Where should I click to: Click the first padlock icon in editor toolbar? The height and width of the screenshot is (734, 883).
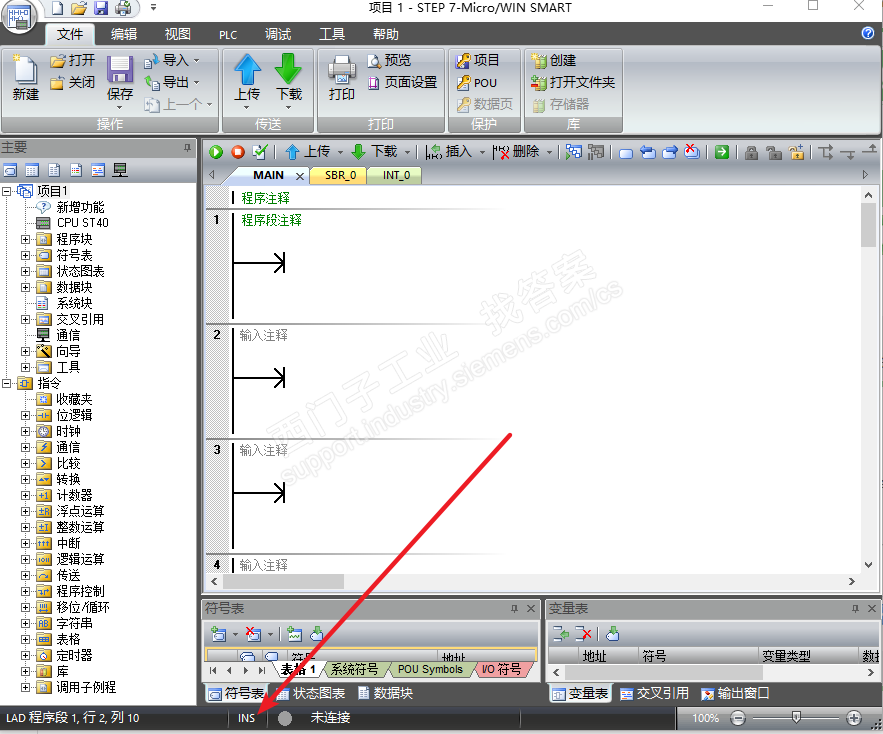pos(751,153)
